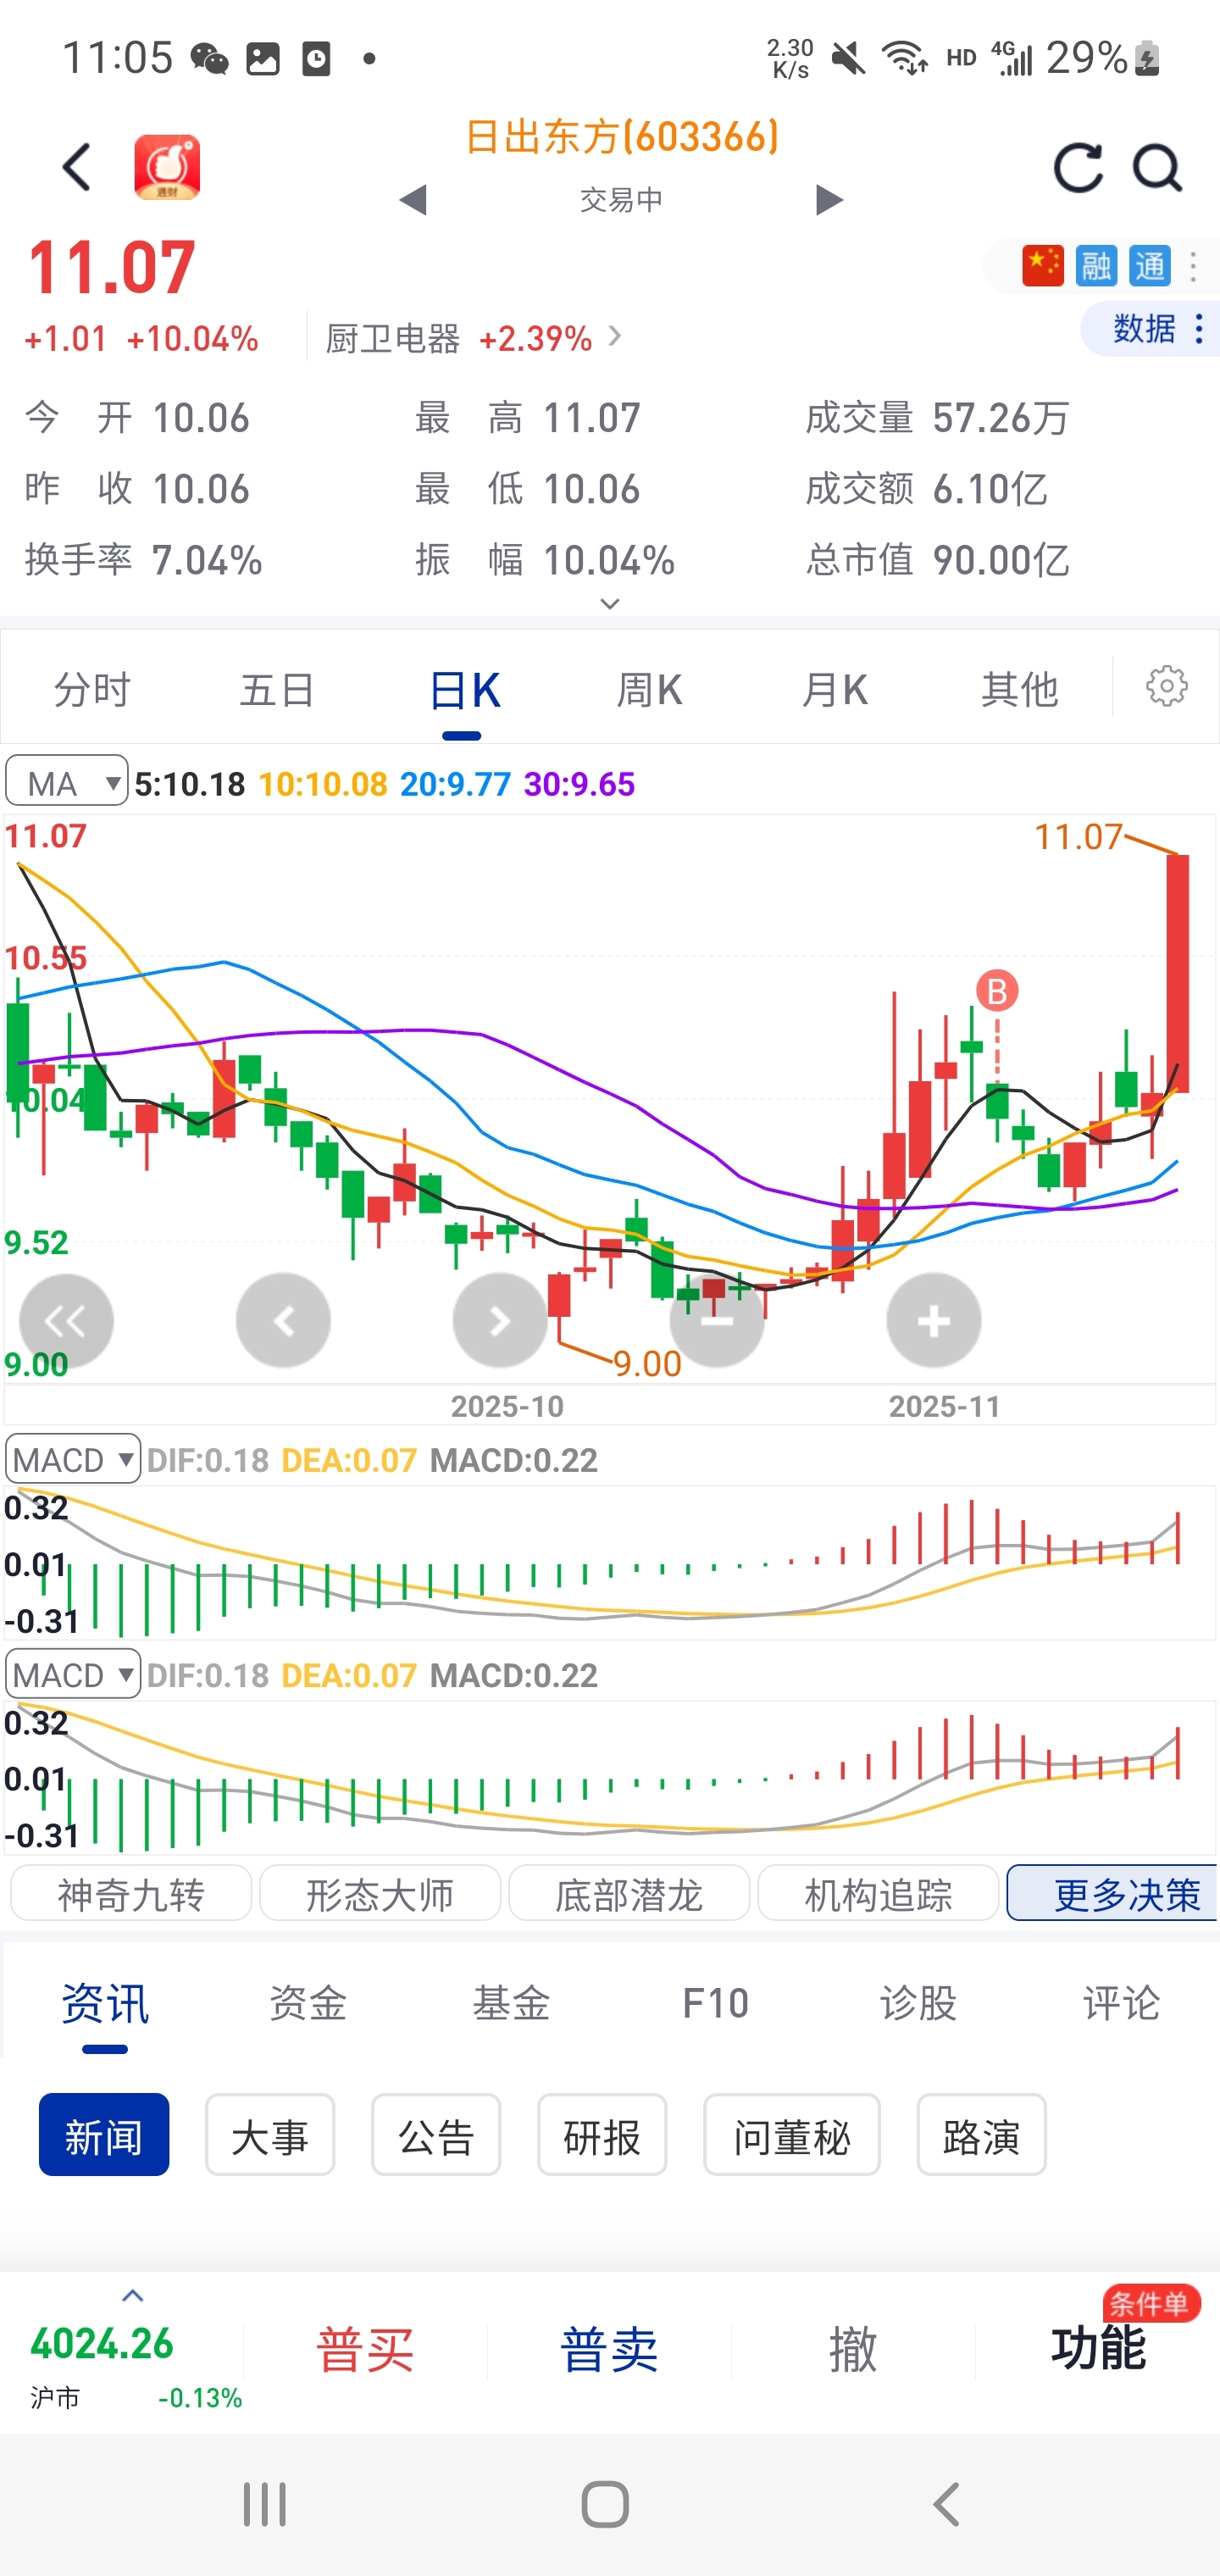Image resolution: width=1220 pixels, height=2576 pixels.
Task: Open 厨卫电器 sector link
Action: 473,338
